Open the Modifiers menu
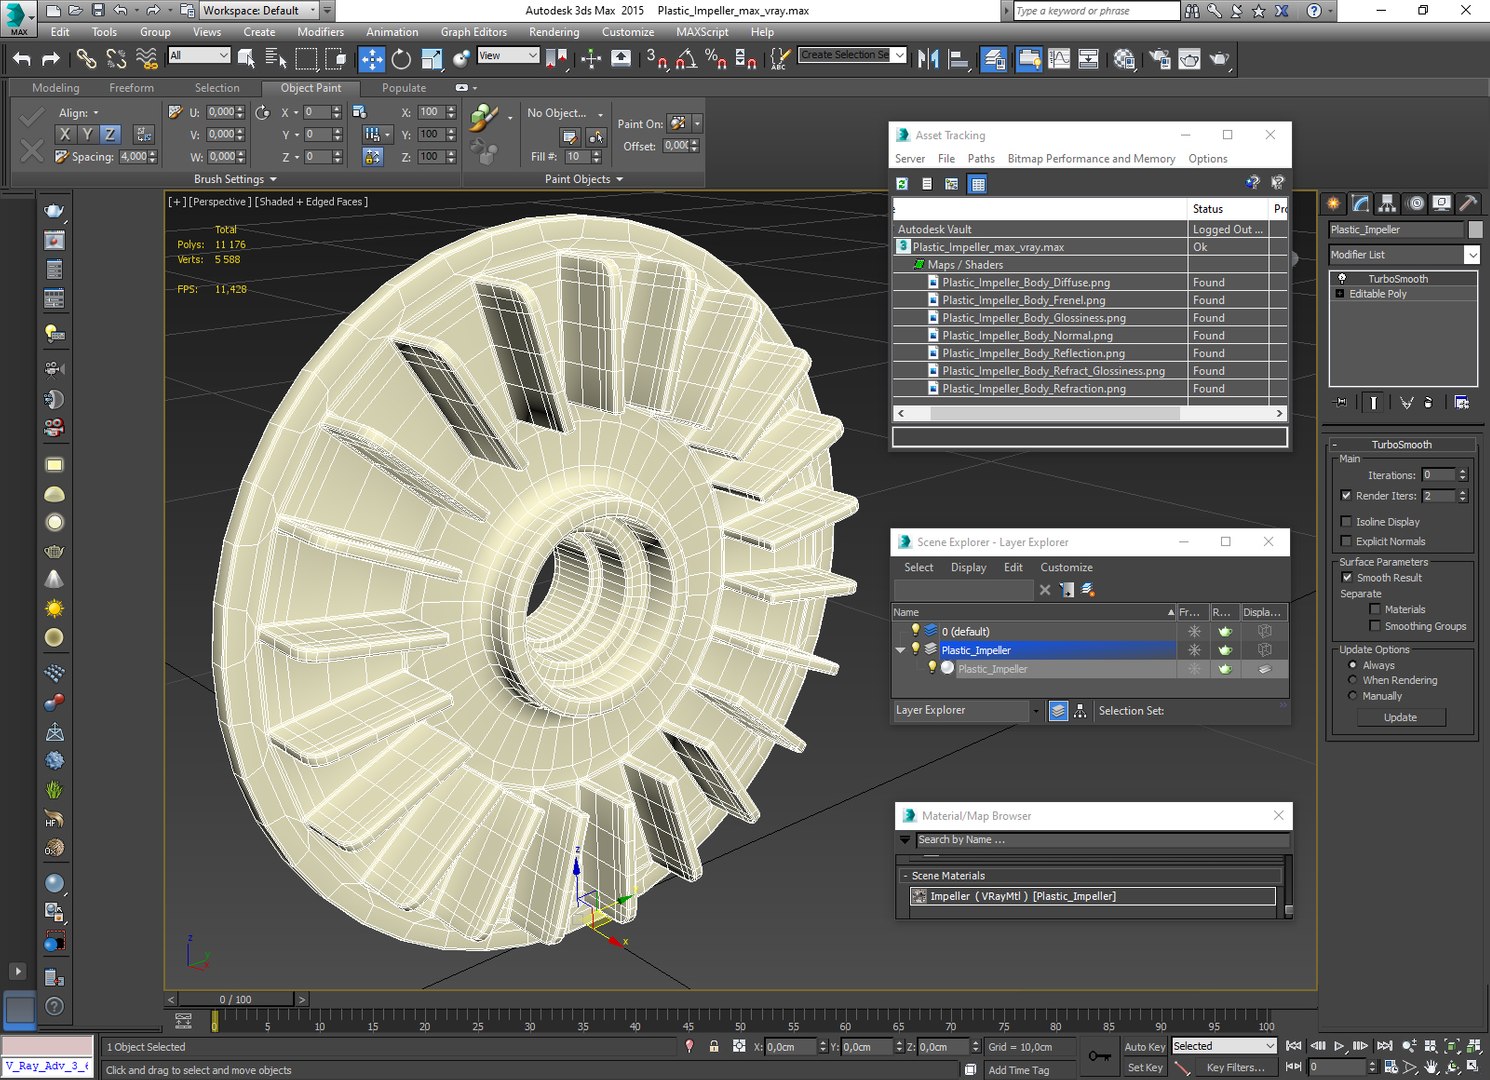The width and height of the screenshot is (1490, 1080). pos(321,32)
